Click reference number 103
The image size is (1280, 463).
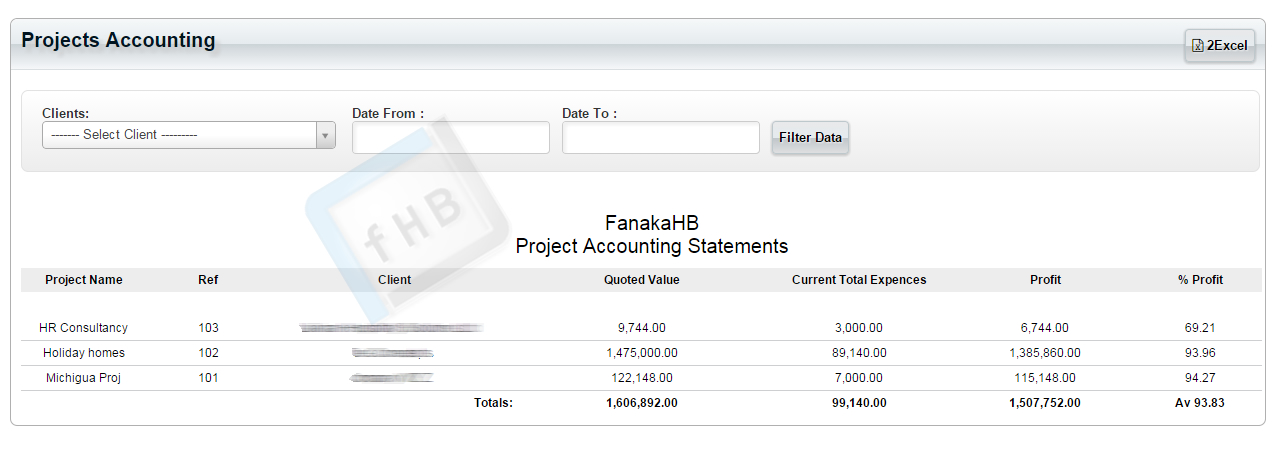click(x=208, y=328)
